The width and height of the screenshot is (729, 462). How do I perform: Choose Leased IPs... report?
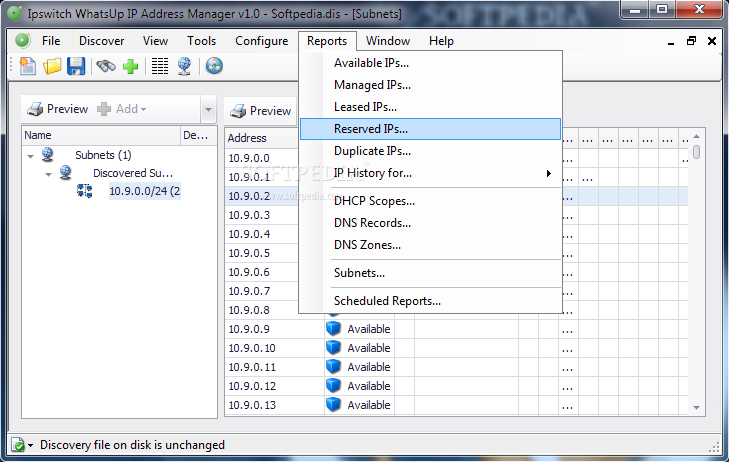431,107
